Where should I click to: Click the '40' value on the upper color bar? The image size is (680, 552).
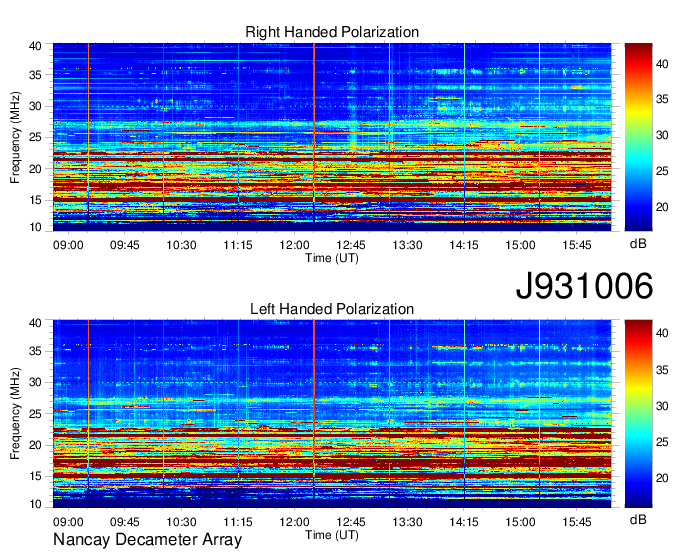click(662, 64)
